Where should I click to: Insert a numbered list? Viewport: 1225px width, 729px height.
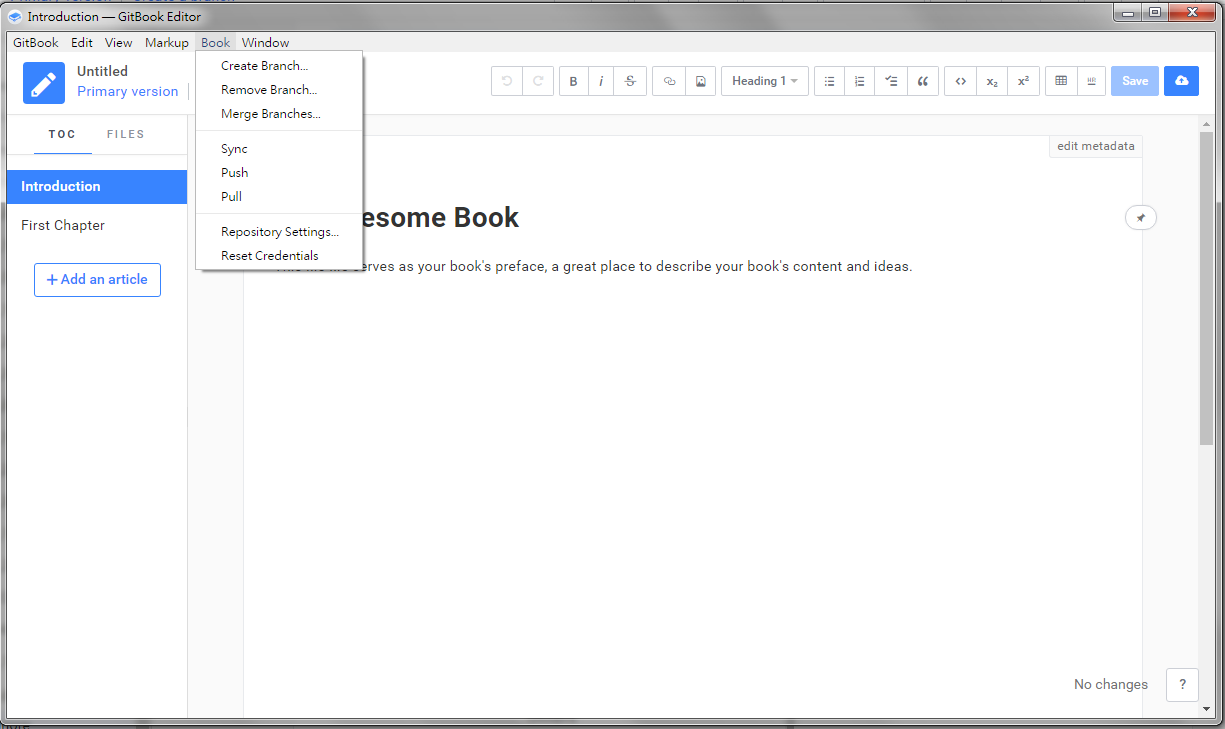point(859,82)
